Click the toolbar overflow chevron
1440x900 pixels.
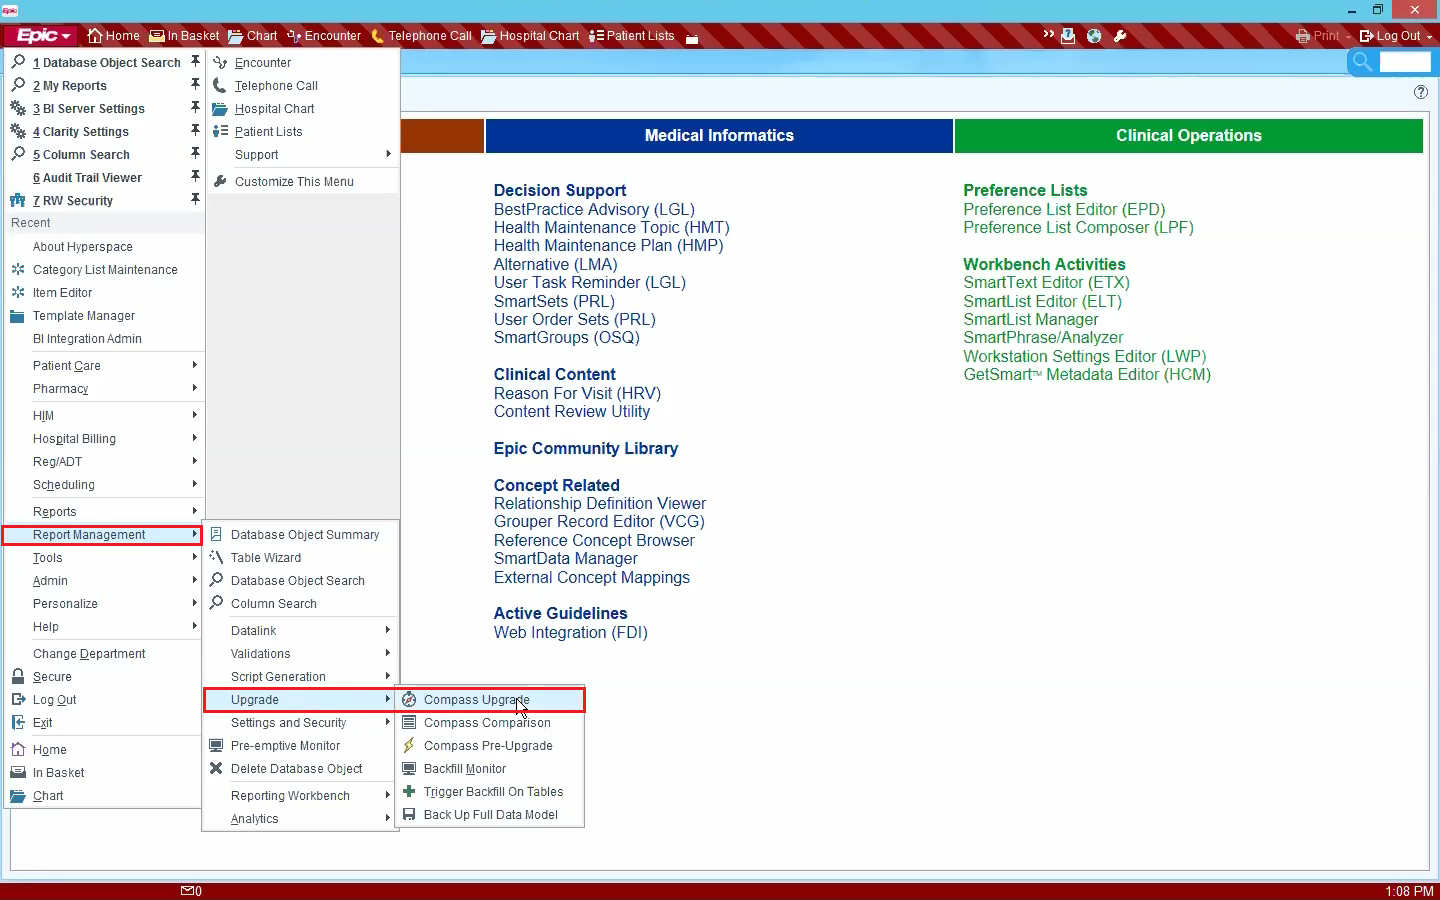tap(1048, 35)
